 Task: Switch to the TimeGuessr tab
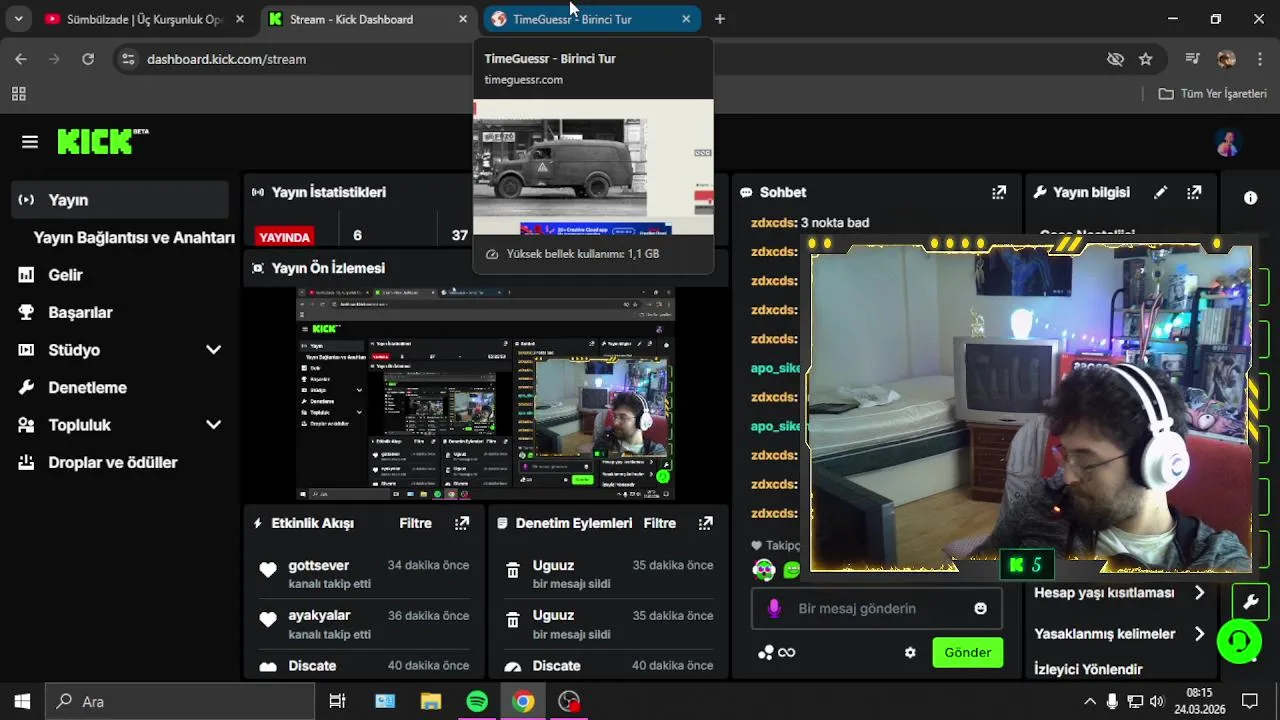point(592,19)
